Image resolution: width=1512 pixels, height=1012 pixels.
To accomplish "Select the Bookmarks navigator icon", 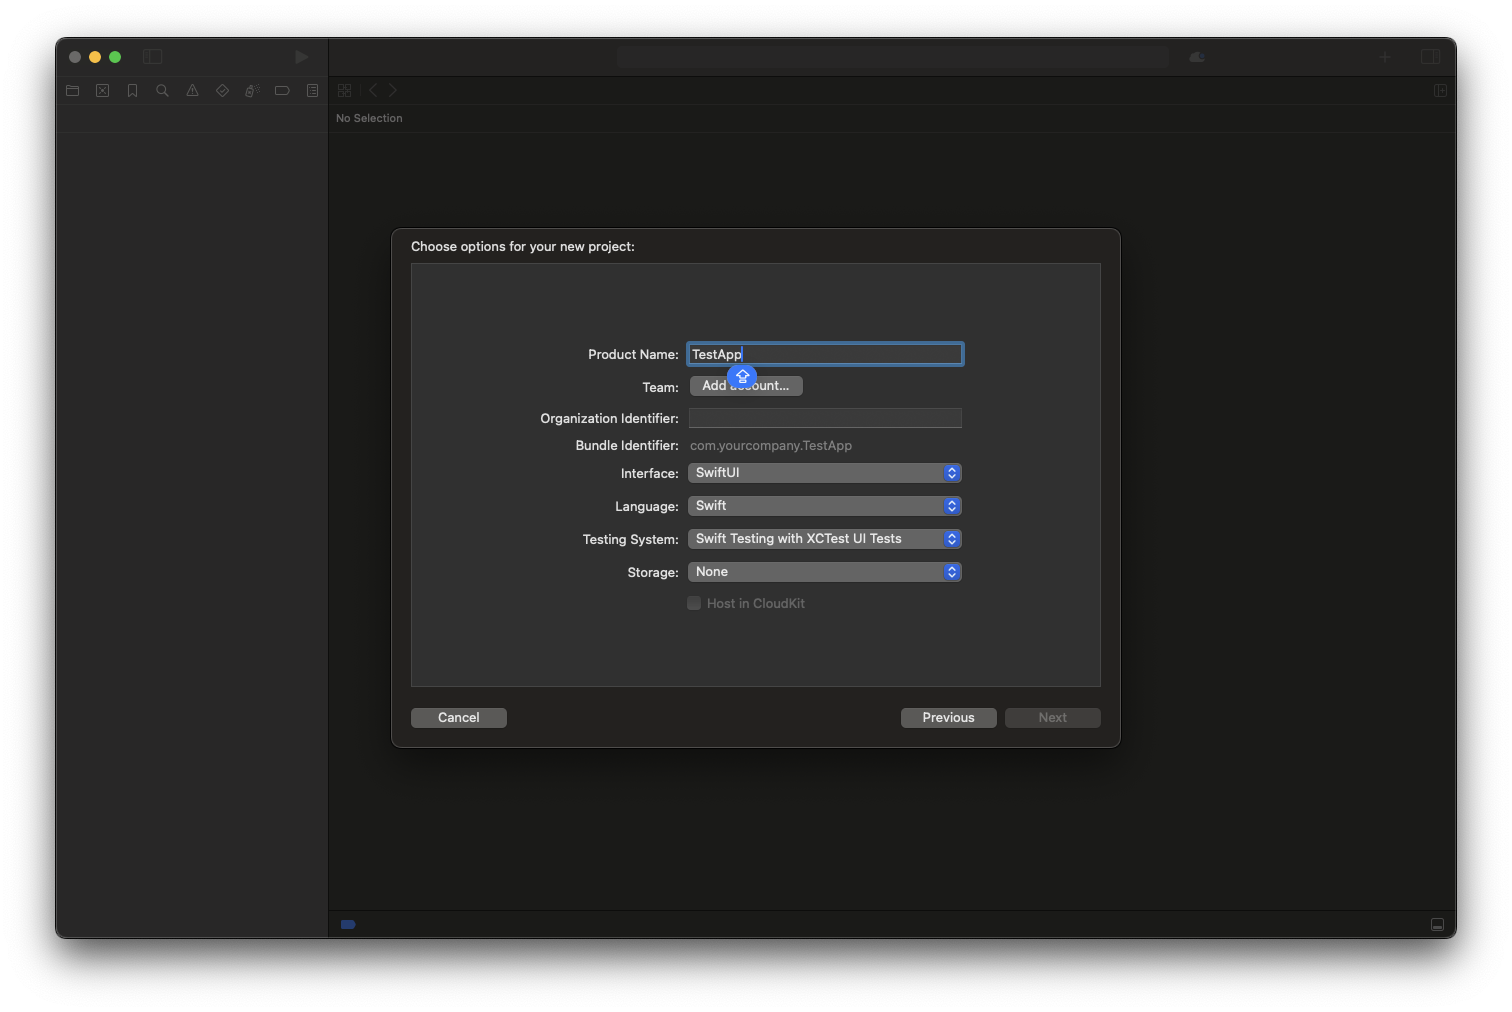I will (x=132, y=90).
